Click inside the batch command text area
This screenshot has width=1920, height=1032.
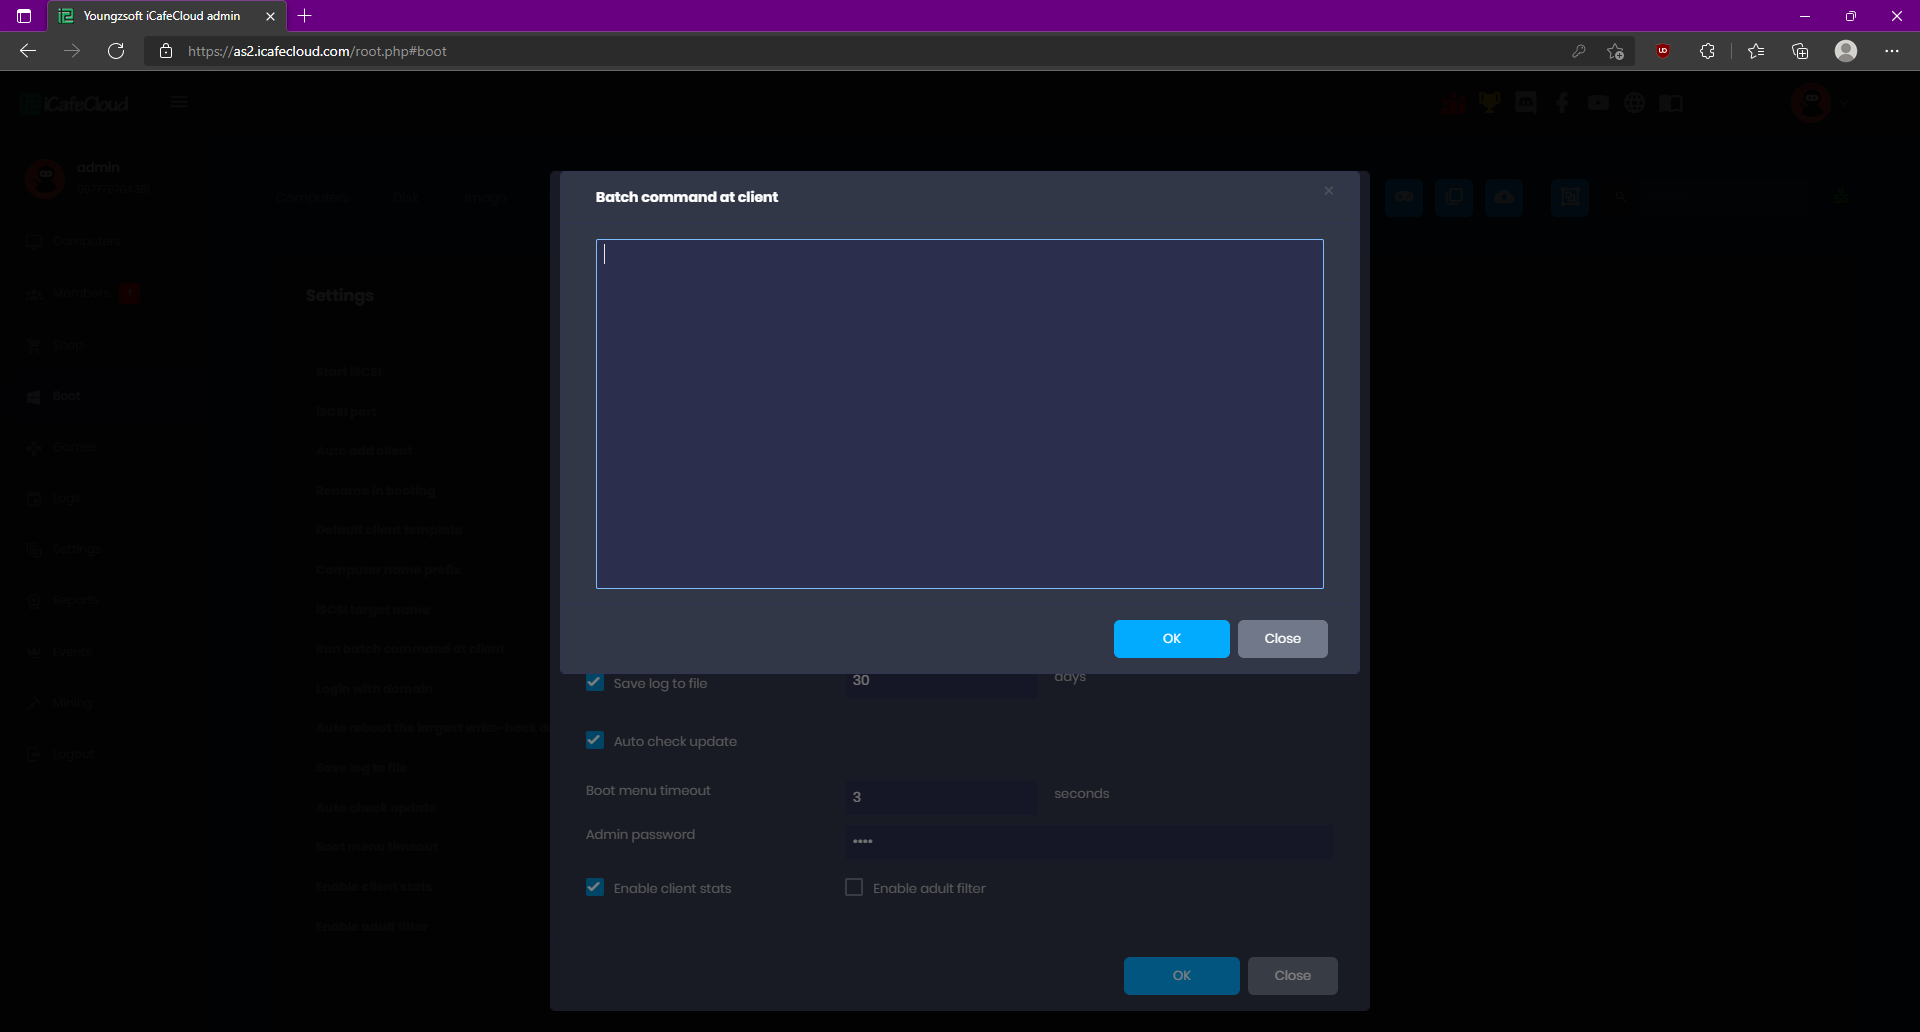pyautogui.click(x=959, y=413)
